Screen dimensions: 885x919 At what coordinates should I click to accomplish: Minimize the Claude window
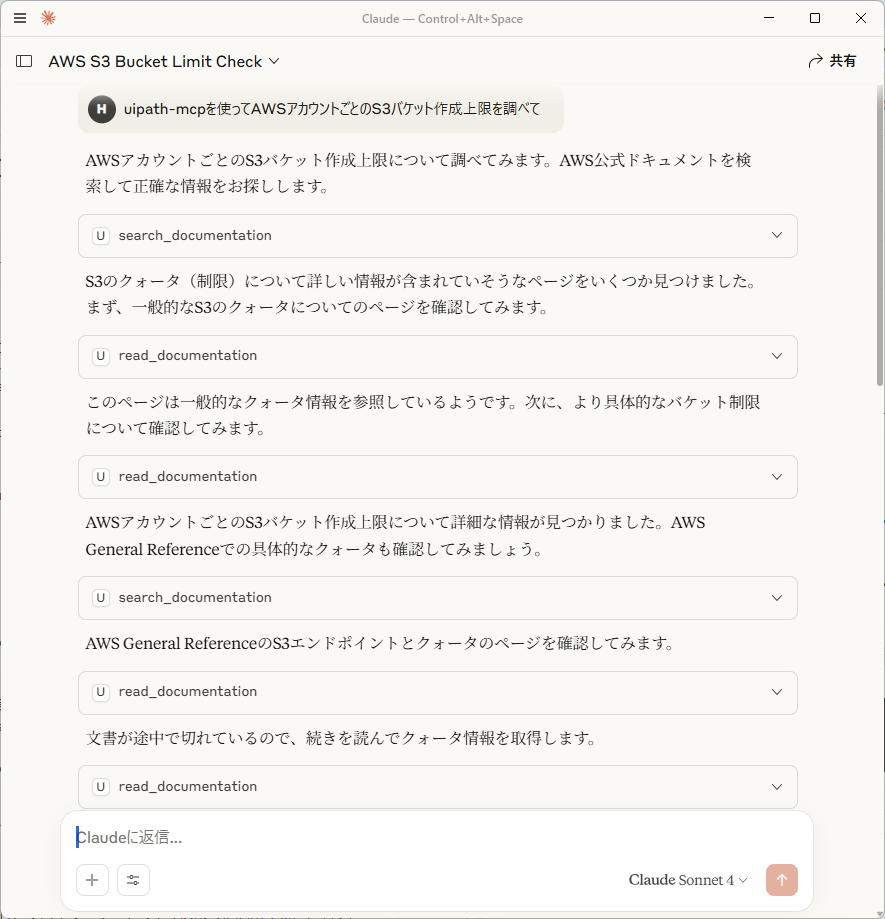770,18
